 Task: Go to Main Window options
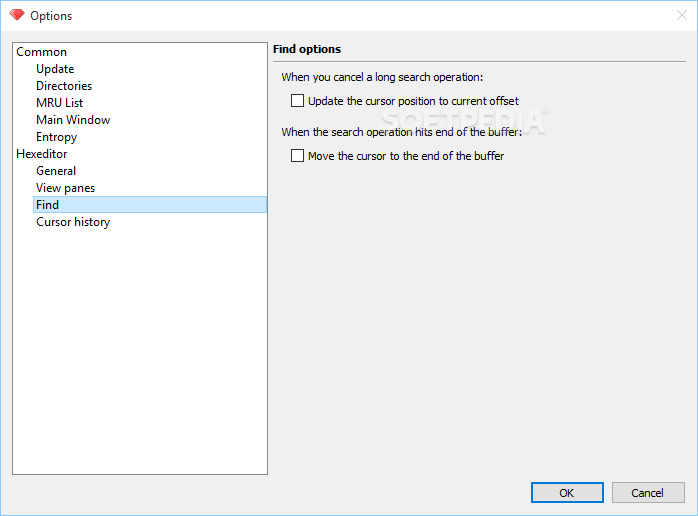(73, 120)
